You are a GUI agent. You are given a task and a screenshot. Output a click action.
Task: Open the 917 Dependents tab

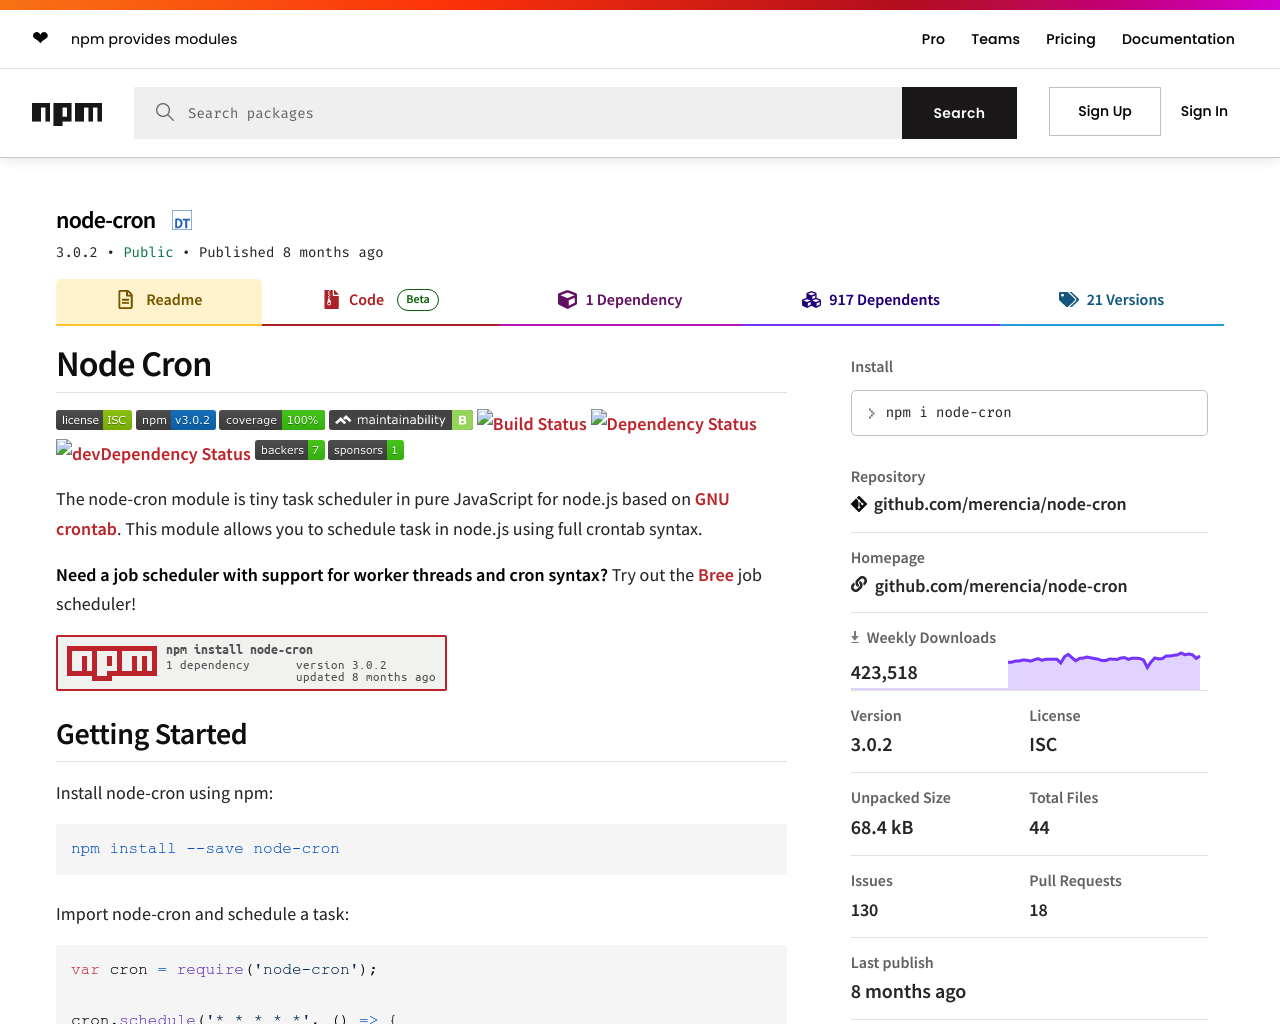(871, 300)
